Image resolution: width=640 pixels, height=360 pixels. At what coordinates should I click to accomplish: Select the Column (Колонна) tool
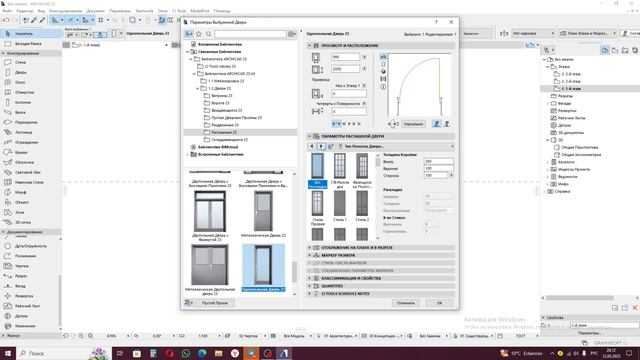[31, 102]
